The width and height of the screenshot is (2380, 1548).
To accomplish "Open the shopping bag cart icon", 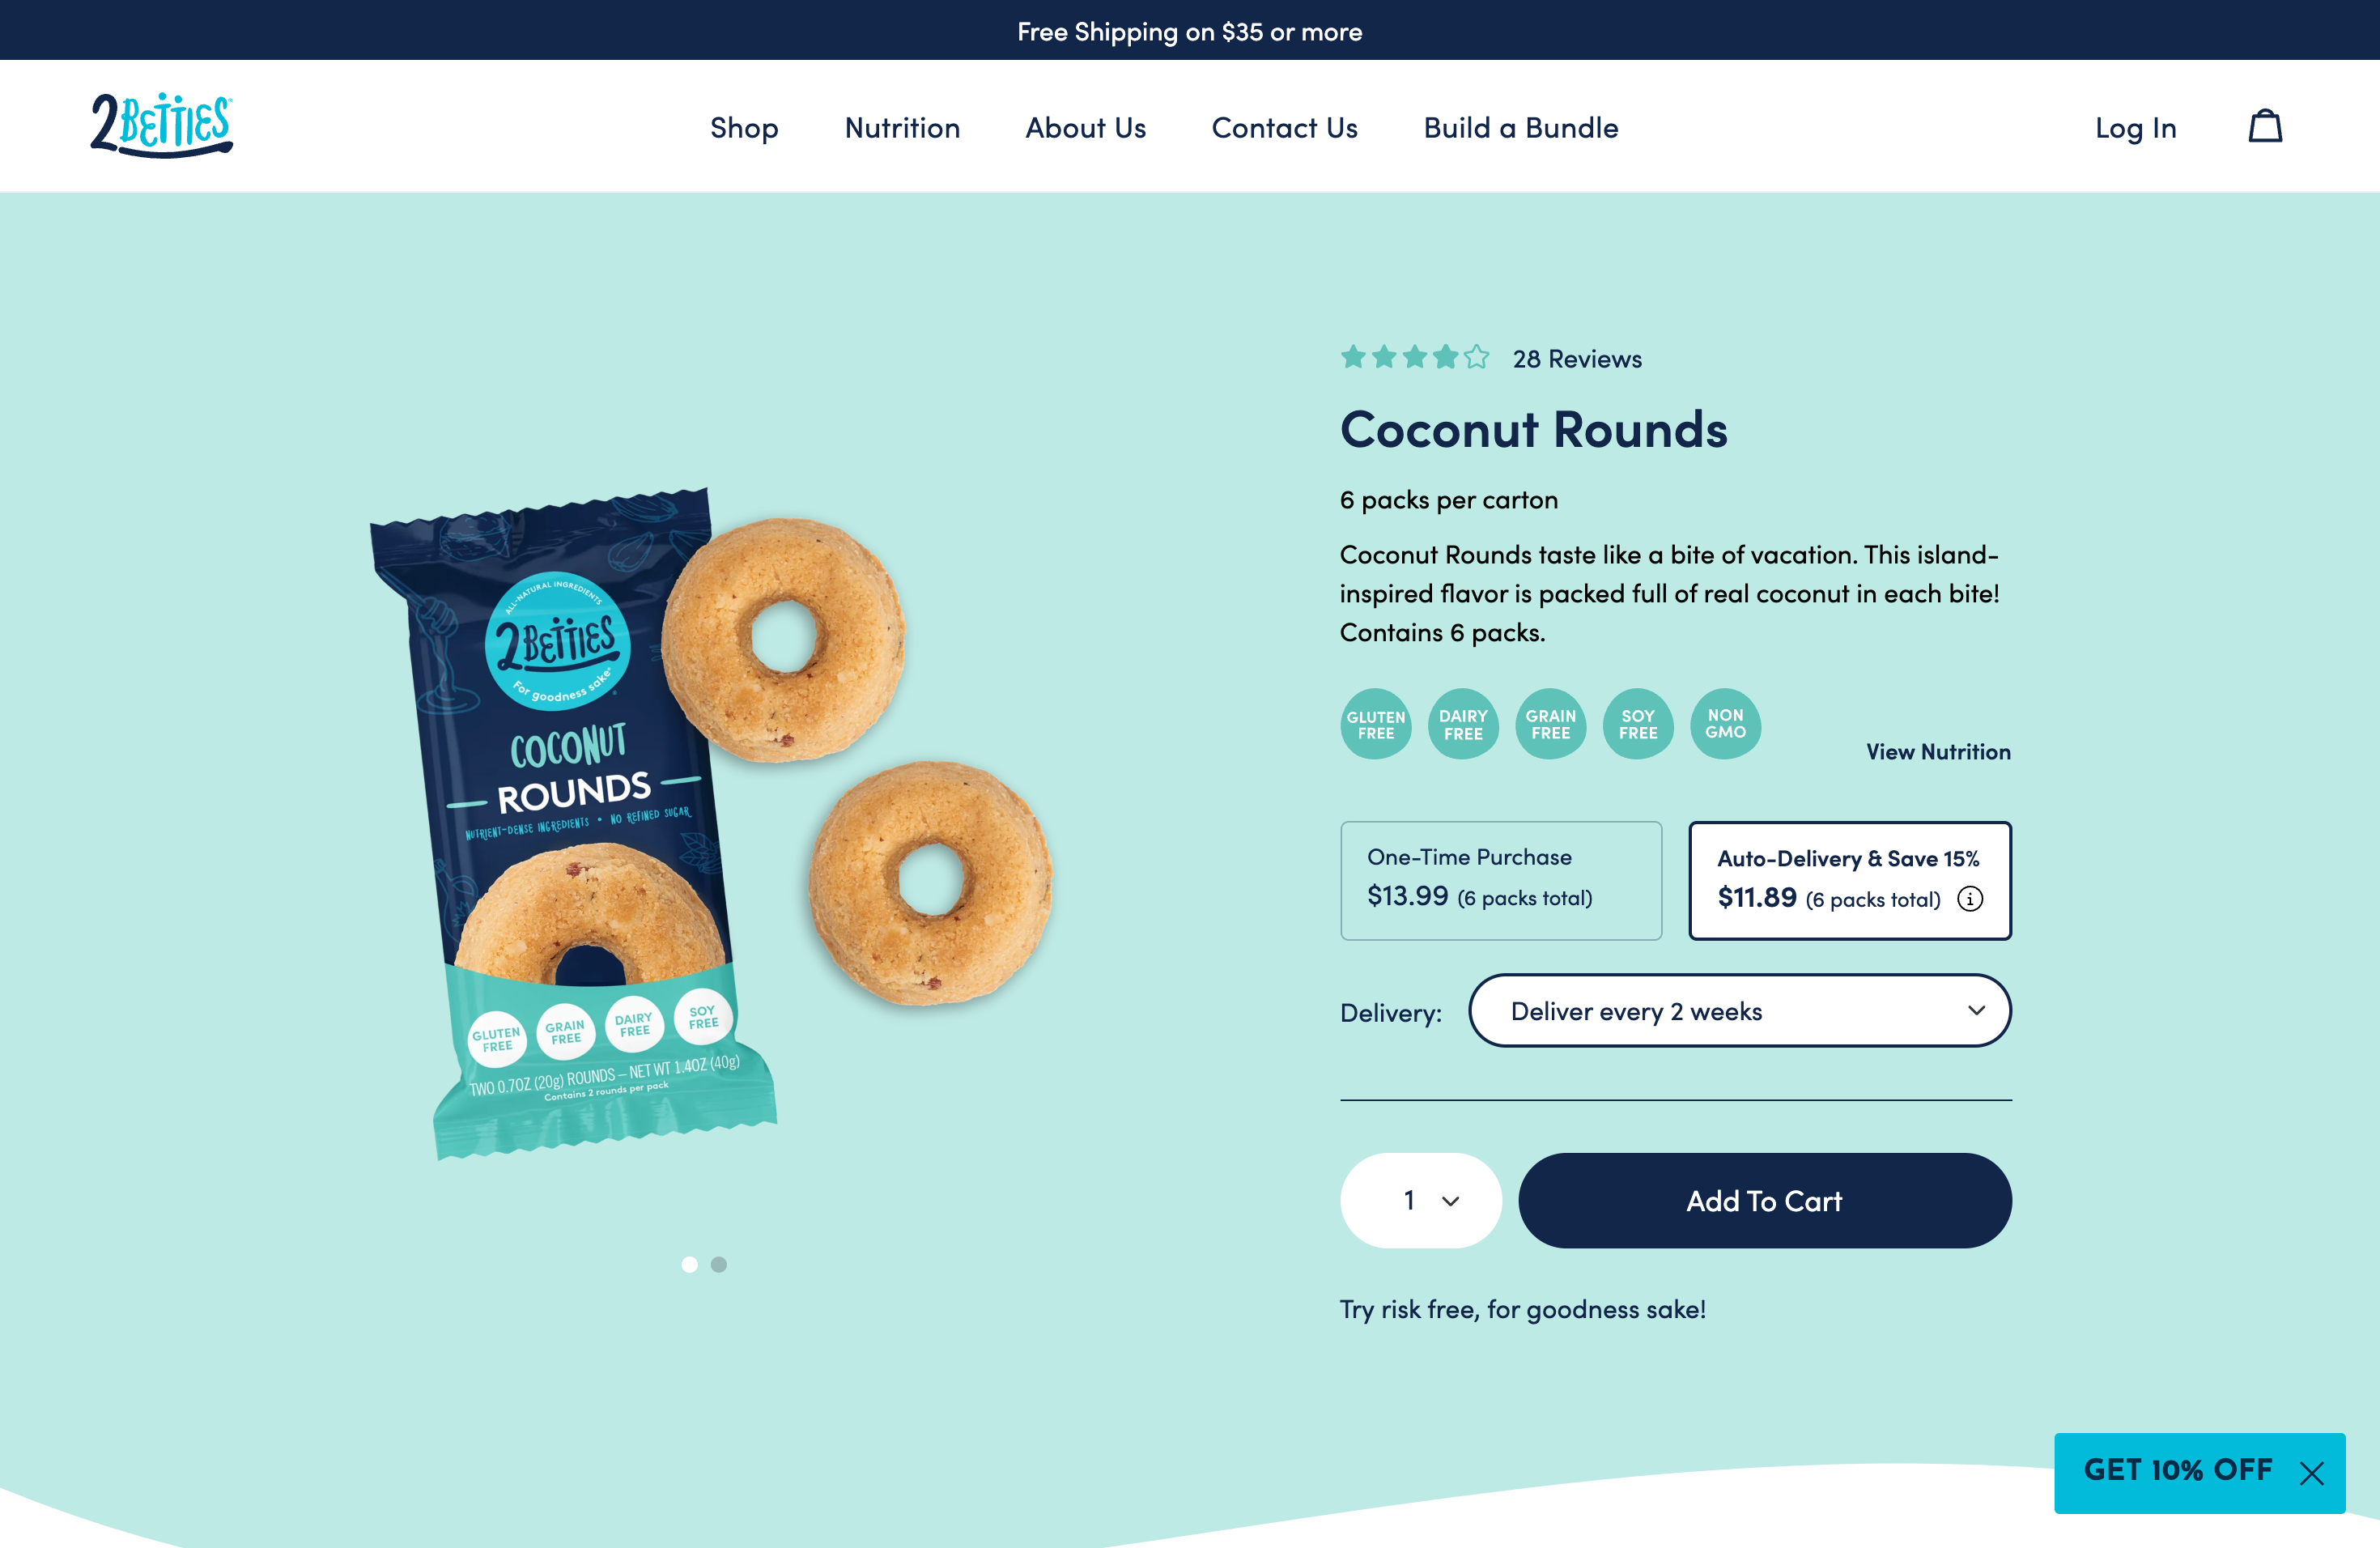I will pos(2265,127).
